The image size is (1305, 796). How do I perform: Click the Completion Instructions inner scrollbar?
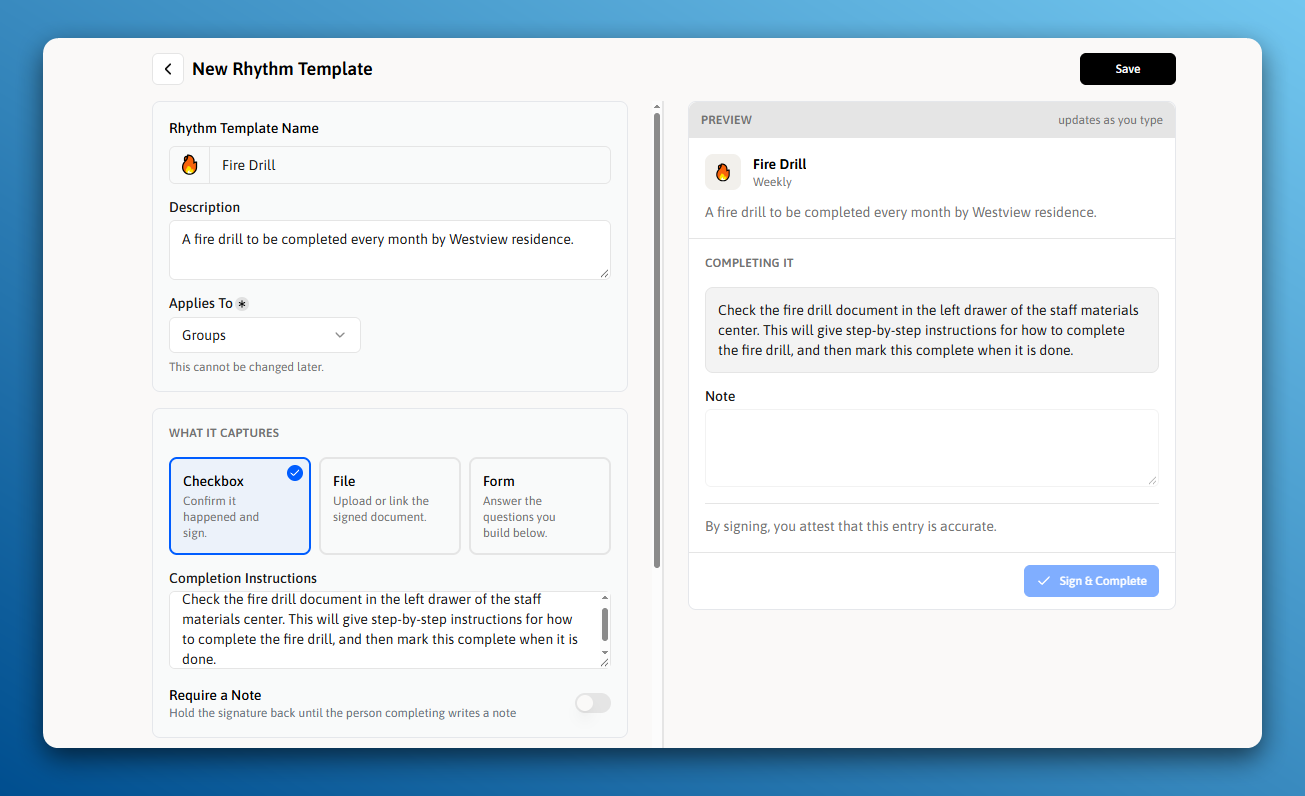click(605, 624)
